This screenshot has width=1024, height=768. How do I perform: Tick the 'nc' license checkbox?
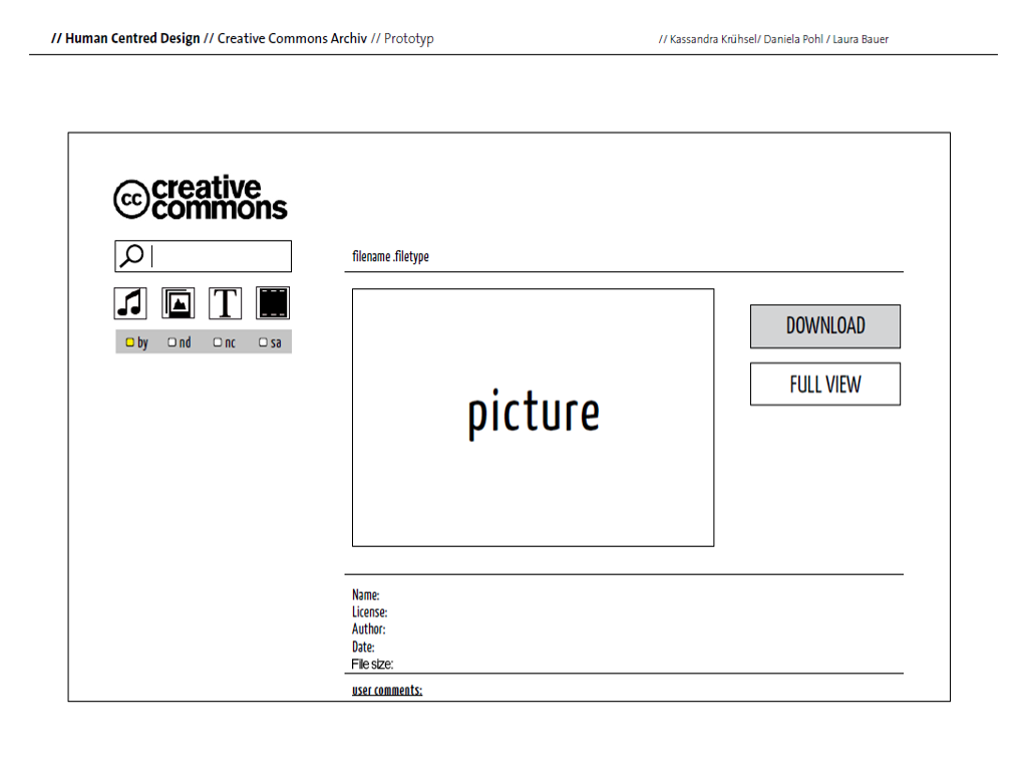click(x=217, y=342)
